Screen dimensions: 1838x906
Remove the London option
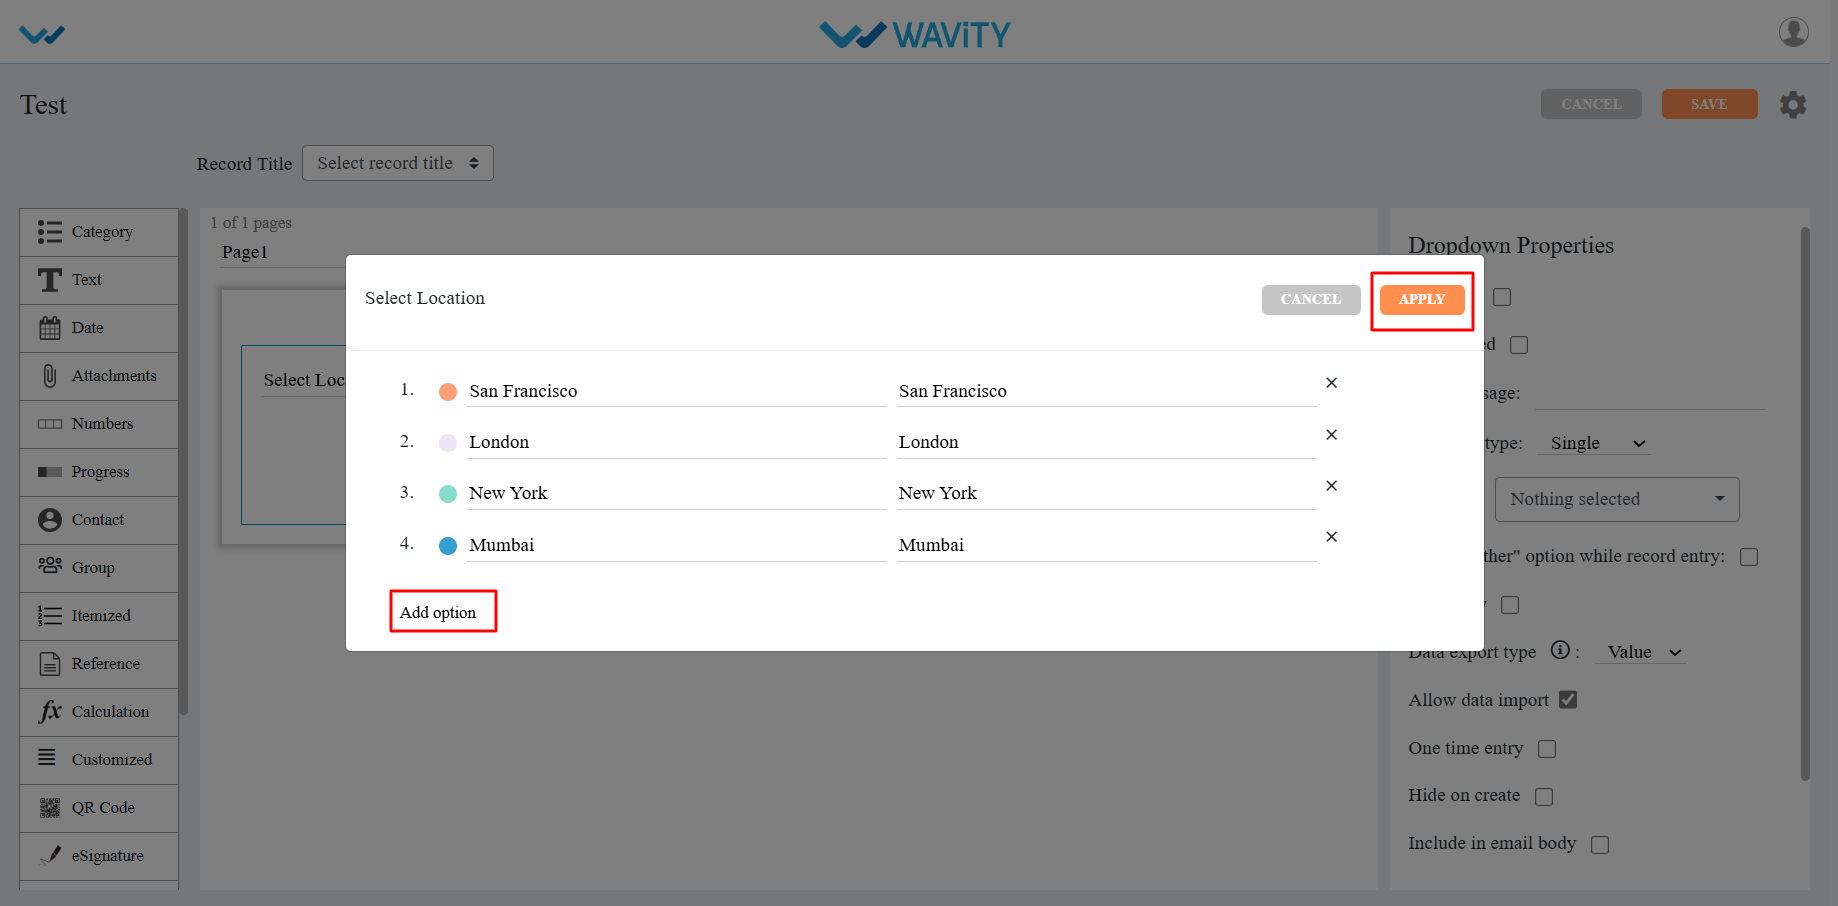[x=1331, y=435]
